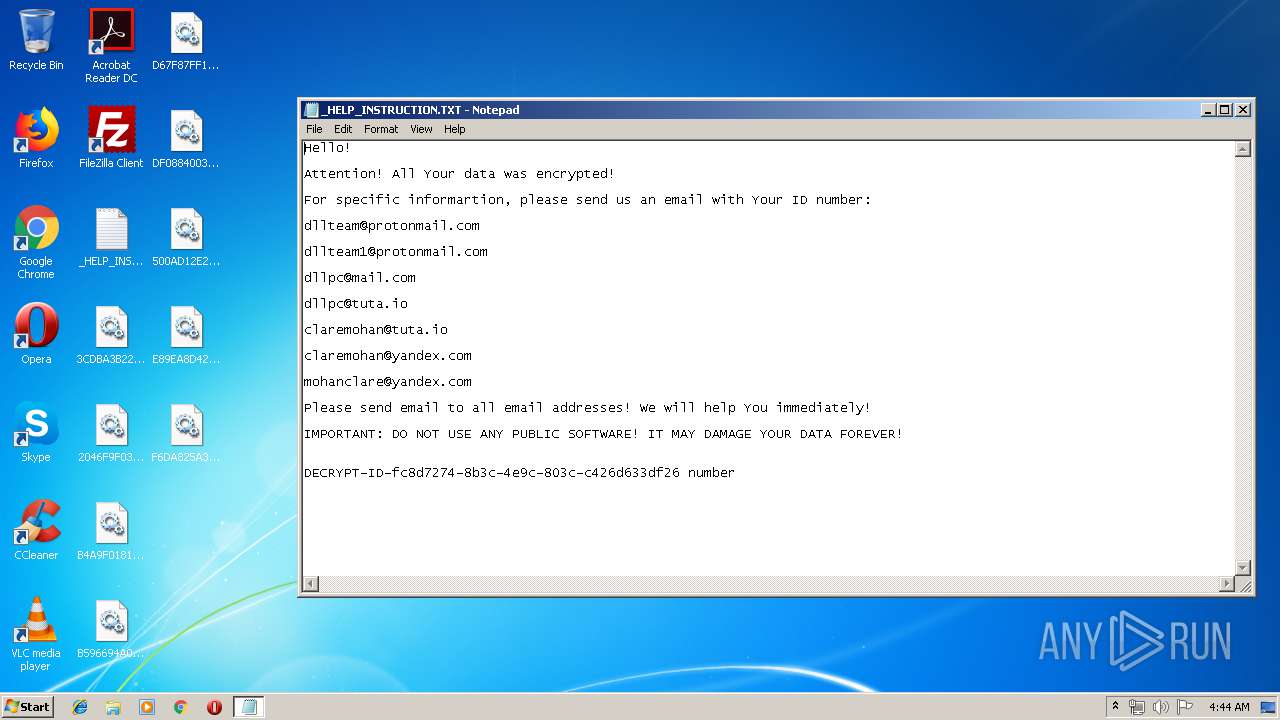This screenshot has height=720, width=1280.
Task: Click Notepad vertical scrollbar up arrow
Action: tap(1243, 149)
